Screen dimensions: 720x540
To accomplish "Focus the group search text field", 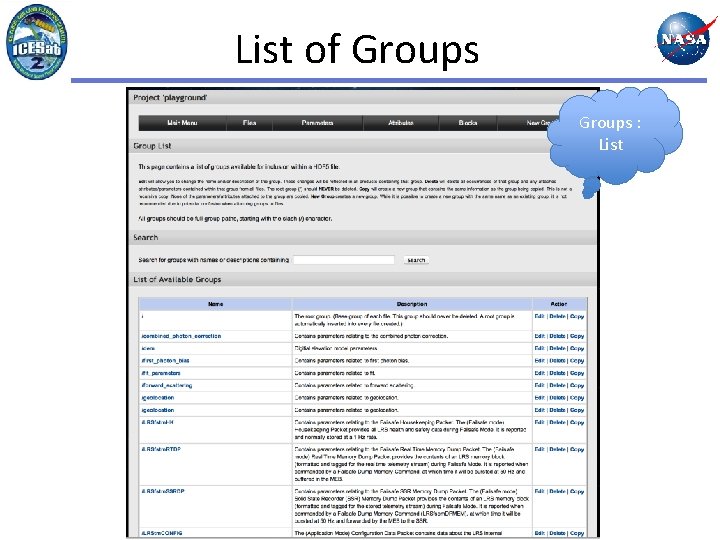I will (x=344, y=260).
